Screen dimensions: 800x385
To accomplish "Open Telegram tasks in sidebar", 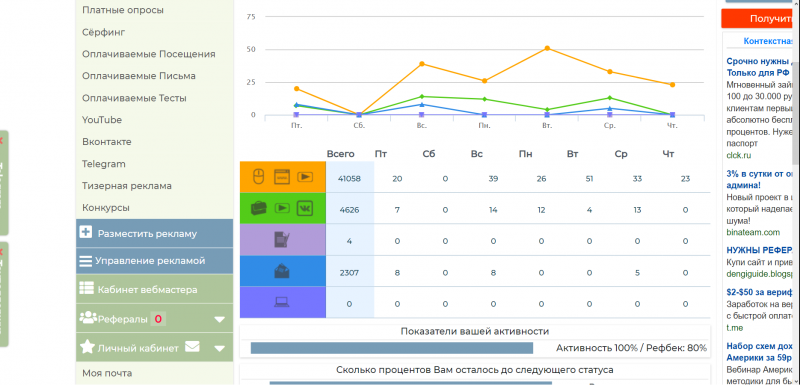I will click(x=104, y=164).
